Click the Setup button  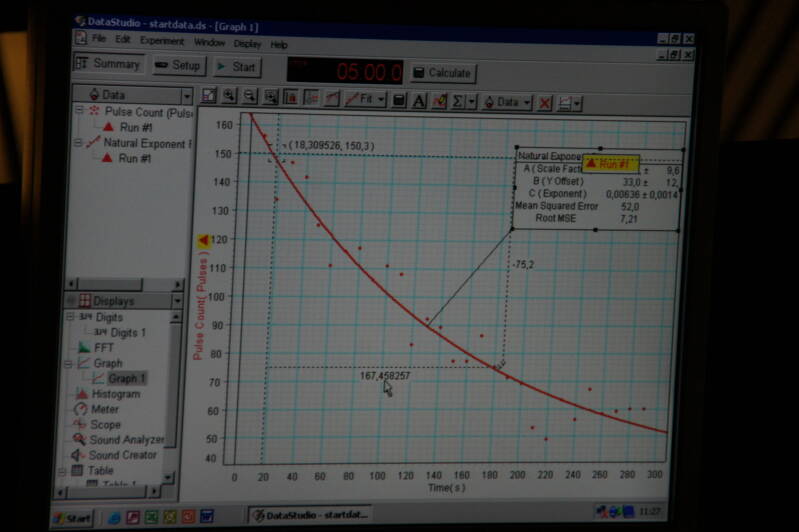coord(178,65)
